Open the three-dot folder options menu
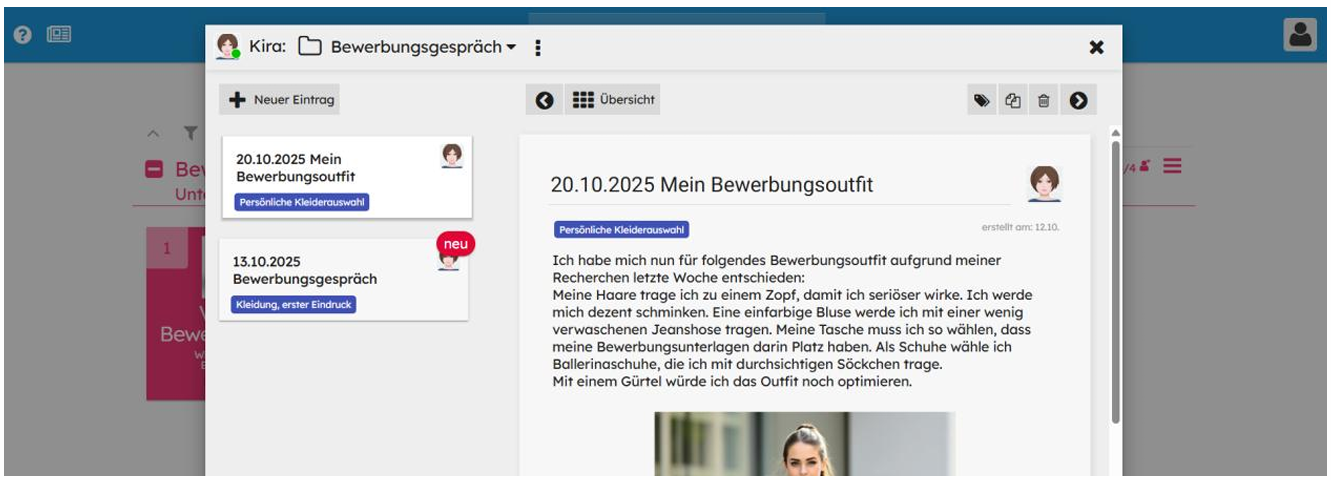This screenshot has width=1332, height=480. (538, 48)
